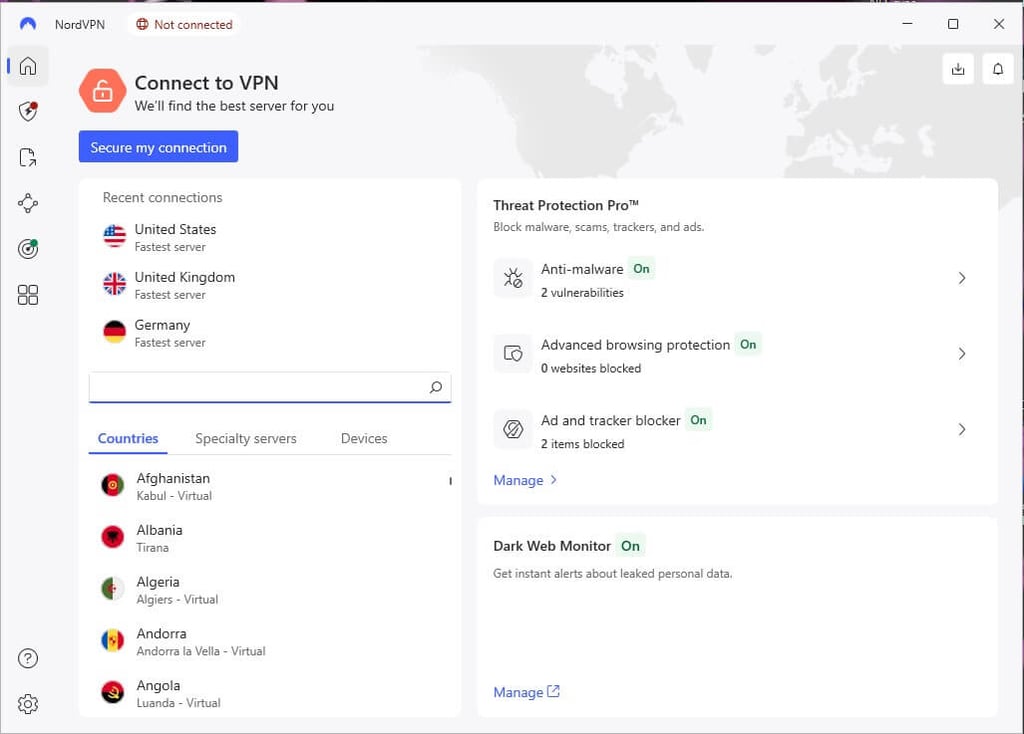
Task: Click the countries list scrollbar thumb
Action: [450, 481]
